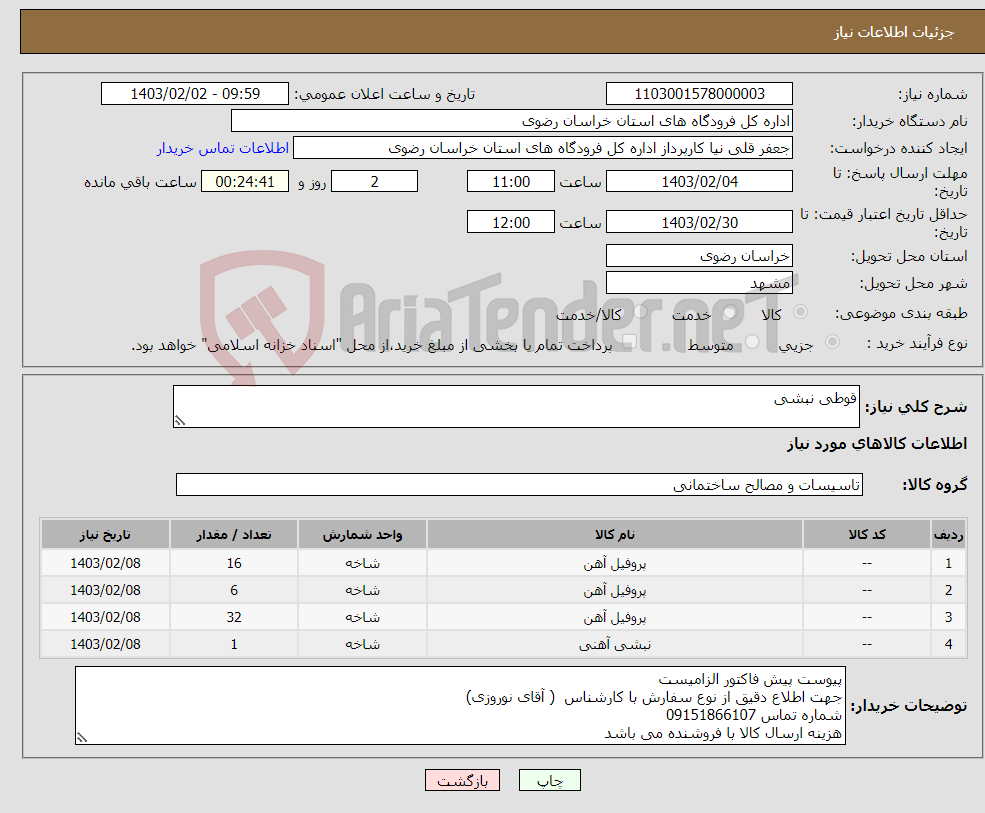The height and width of the screenshot is (813, 985).
Task: Click quantity 1 in row 4
Action: [x=234, y=645]
